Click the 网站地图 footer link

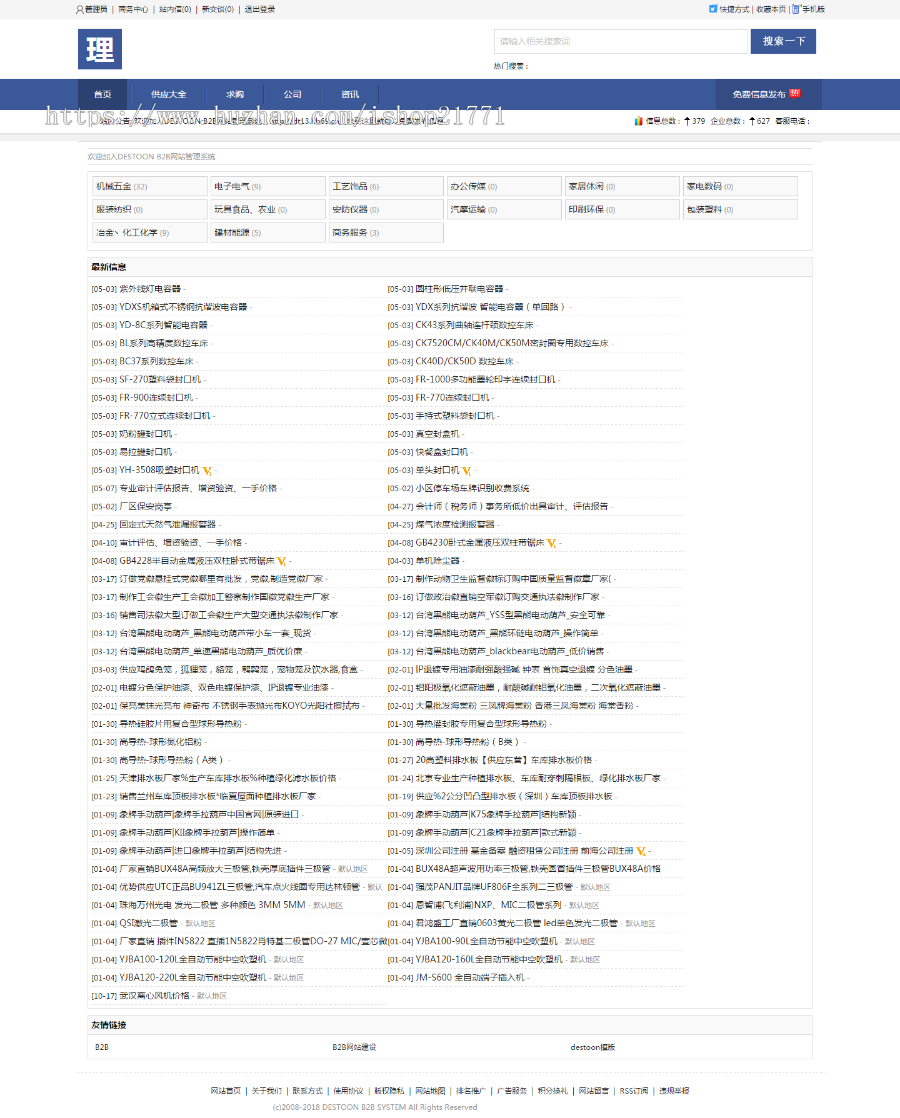point(430,1091)
